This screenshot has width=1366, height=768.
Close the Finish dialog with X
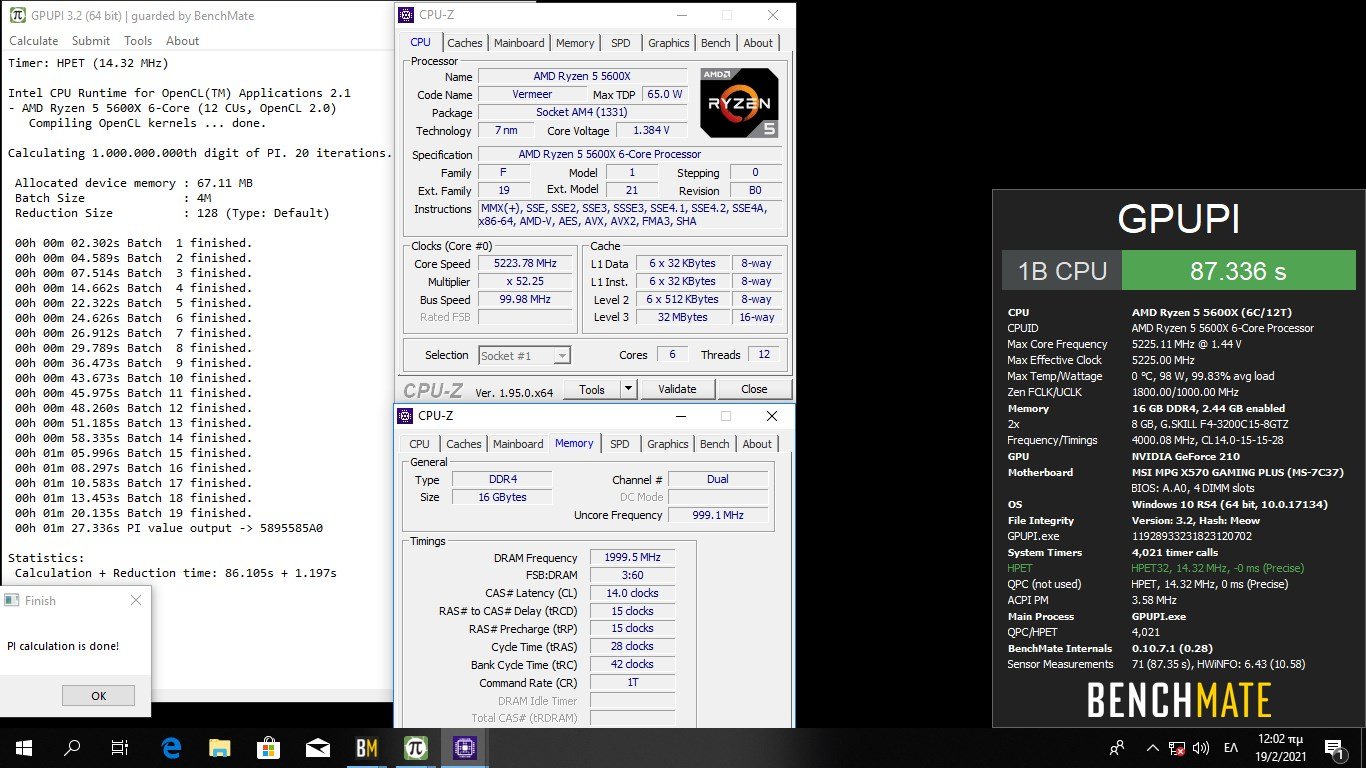click(136, 601)
